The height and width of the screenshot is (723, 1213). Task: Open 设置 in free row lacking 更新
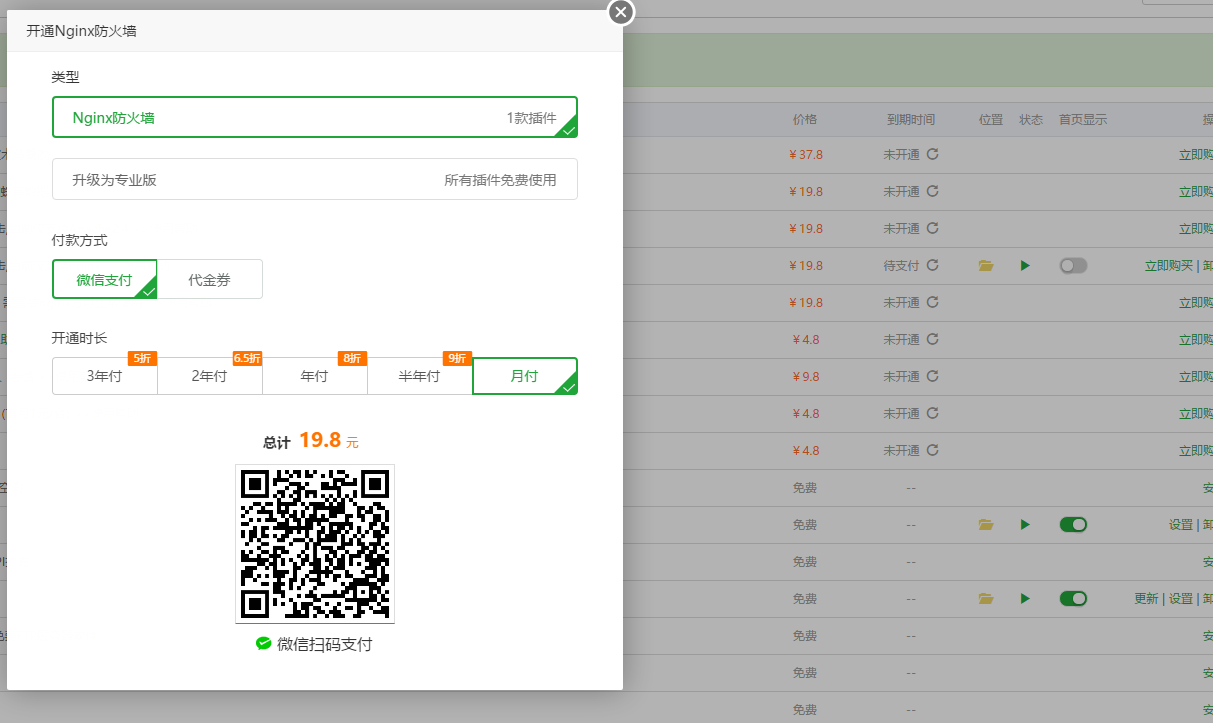click(1181, 524)
